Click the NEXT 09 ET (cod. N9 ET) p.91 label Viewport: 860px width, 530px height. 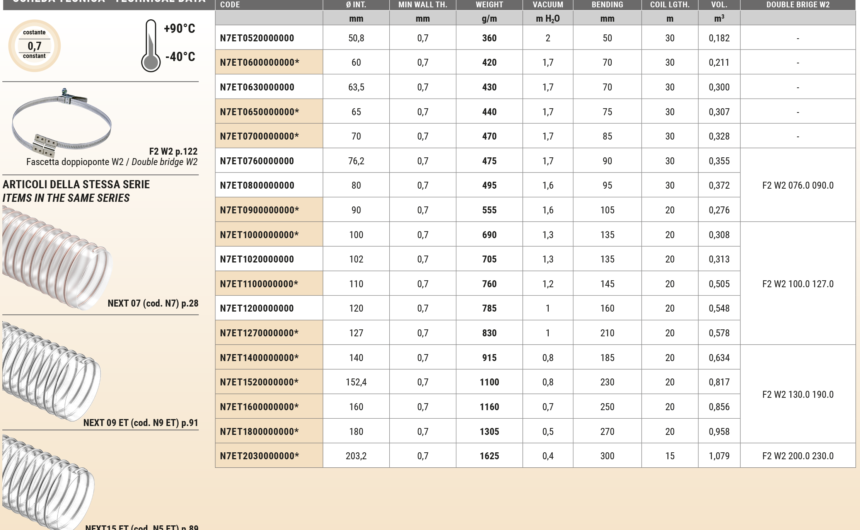click(140, 423)
